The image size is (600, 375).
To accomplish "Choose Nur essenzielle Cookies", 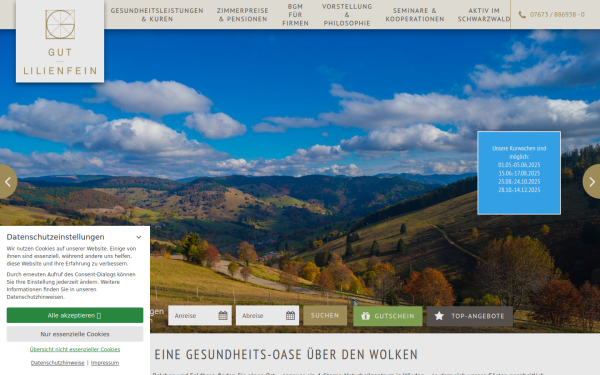I will 75,334.
